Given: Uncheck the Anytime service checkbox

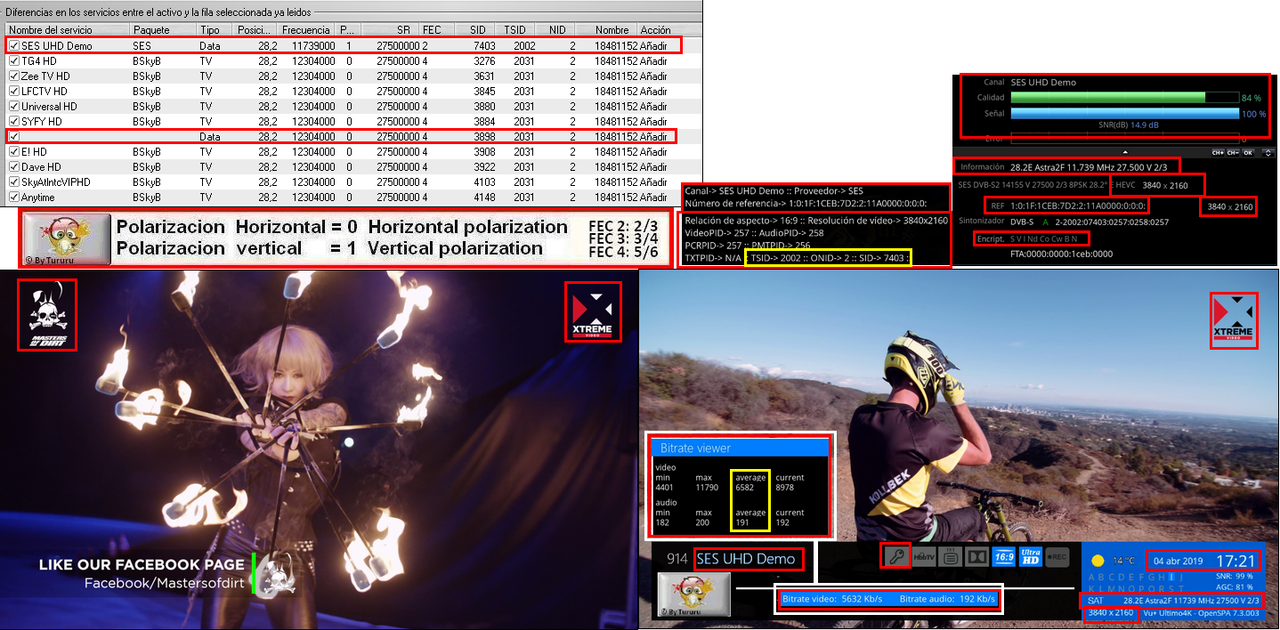Looking at the screenshot, I should tap(14, 198).
